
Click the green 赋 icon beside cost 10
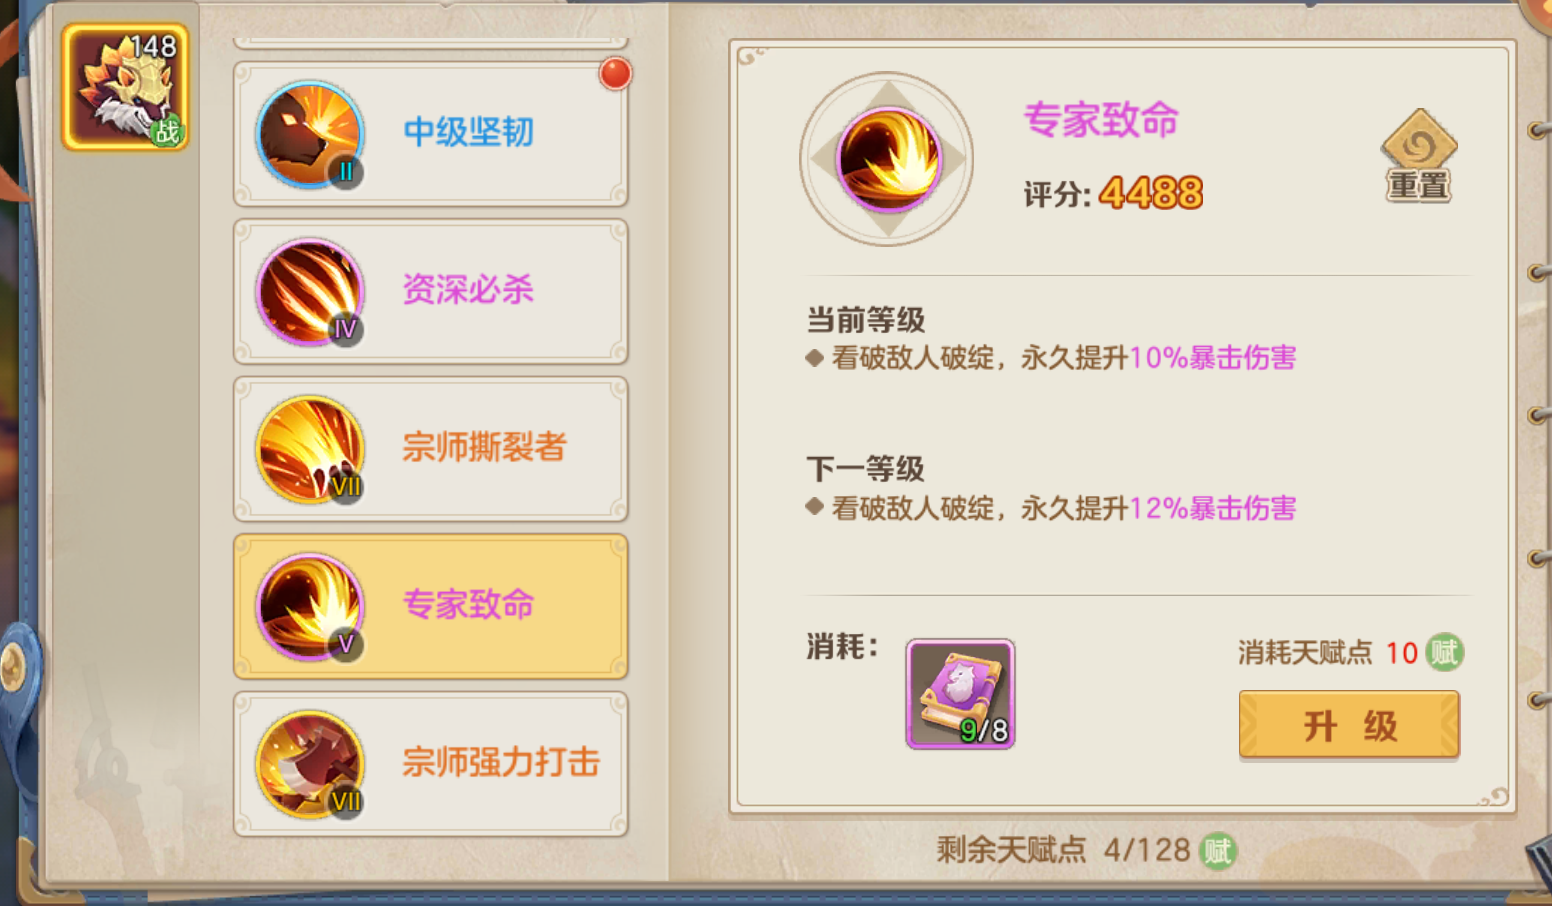pyautogui.click(x=1444, y=652)
